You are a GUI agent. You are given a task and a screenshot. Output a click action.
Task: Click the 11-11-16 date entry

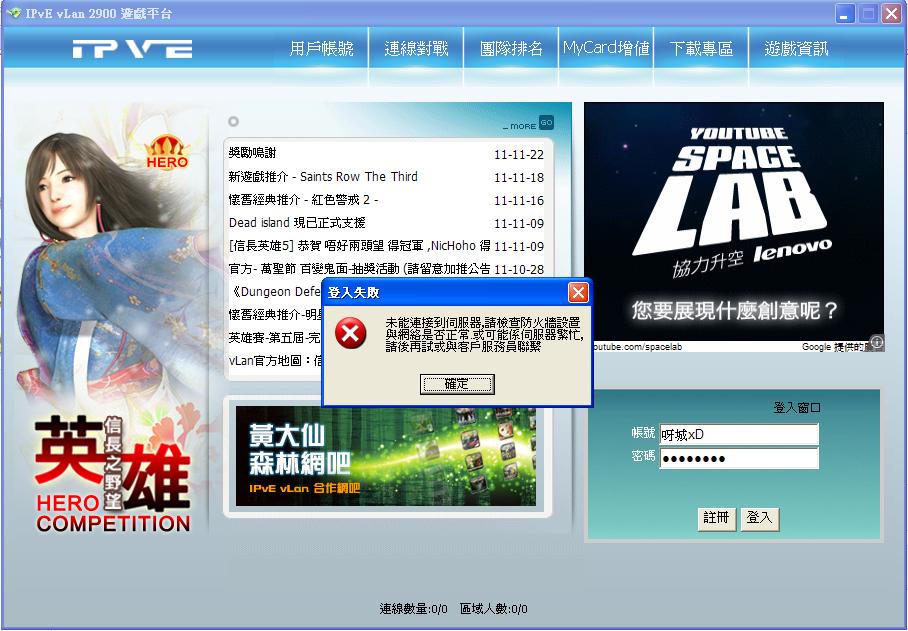click(519, 201)
